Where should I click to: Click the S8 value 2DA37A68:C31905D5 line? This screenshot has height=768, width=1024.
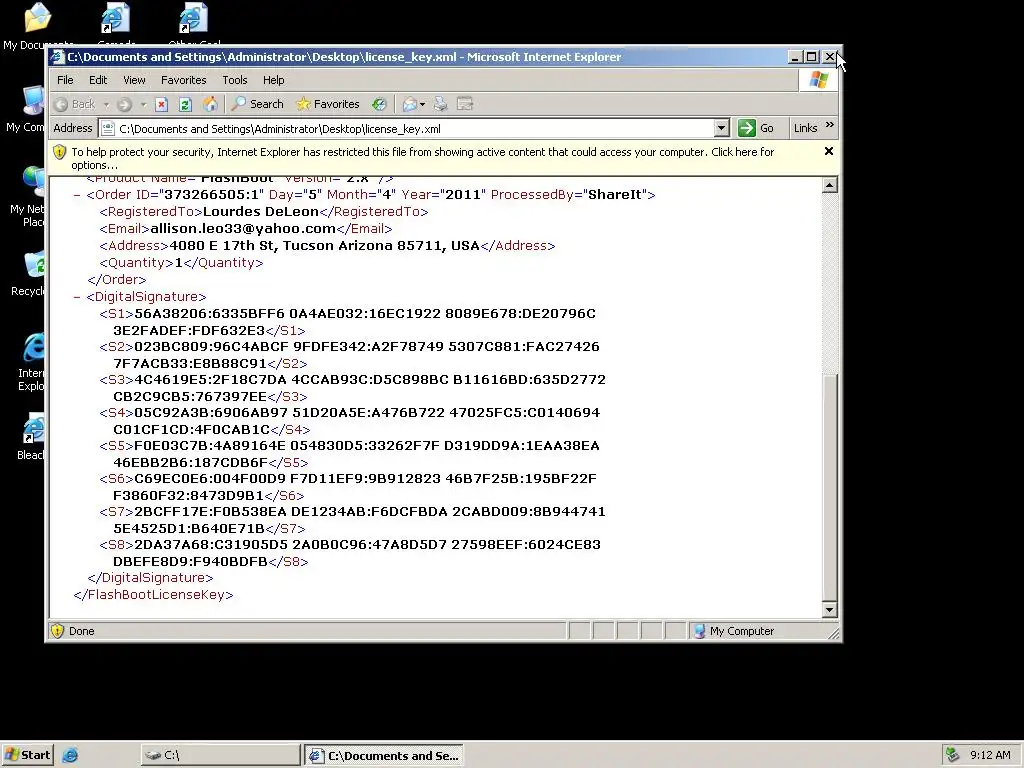(367, 545)
